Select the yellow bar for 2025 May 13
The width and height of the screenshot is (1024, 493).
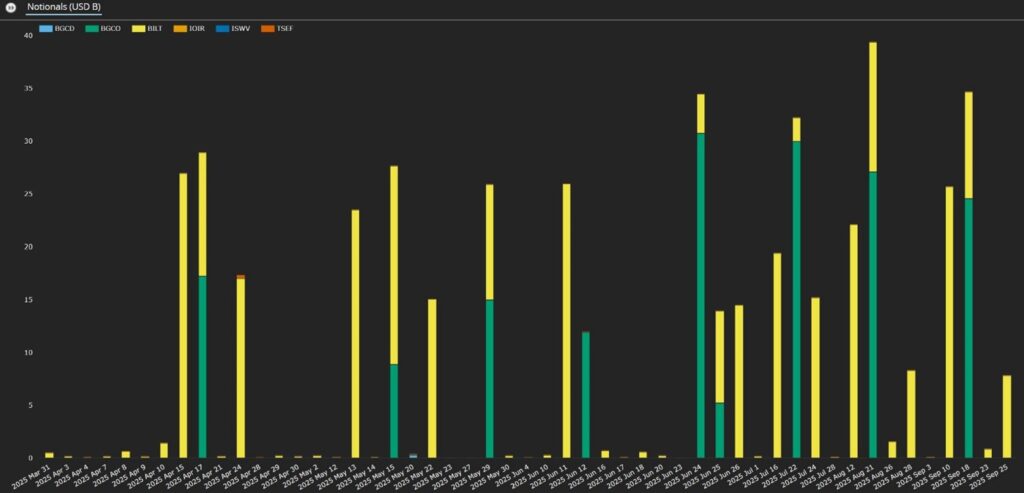pos(355,333)
